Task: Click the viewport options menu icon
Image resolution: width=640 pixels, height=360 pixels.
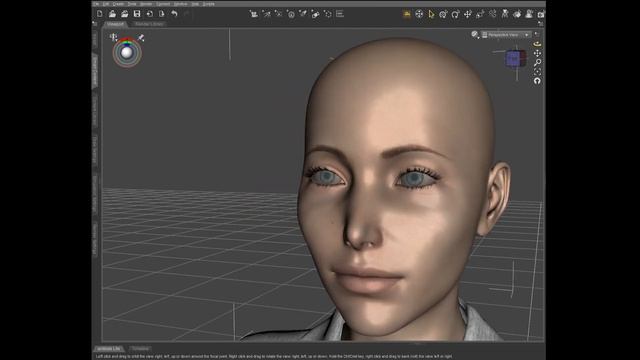Action: tap(537, 34)
